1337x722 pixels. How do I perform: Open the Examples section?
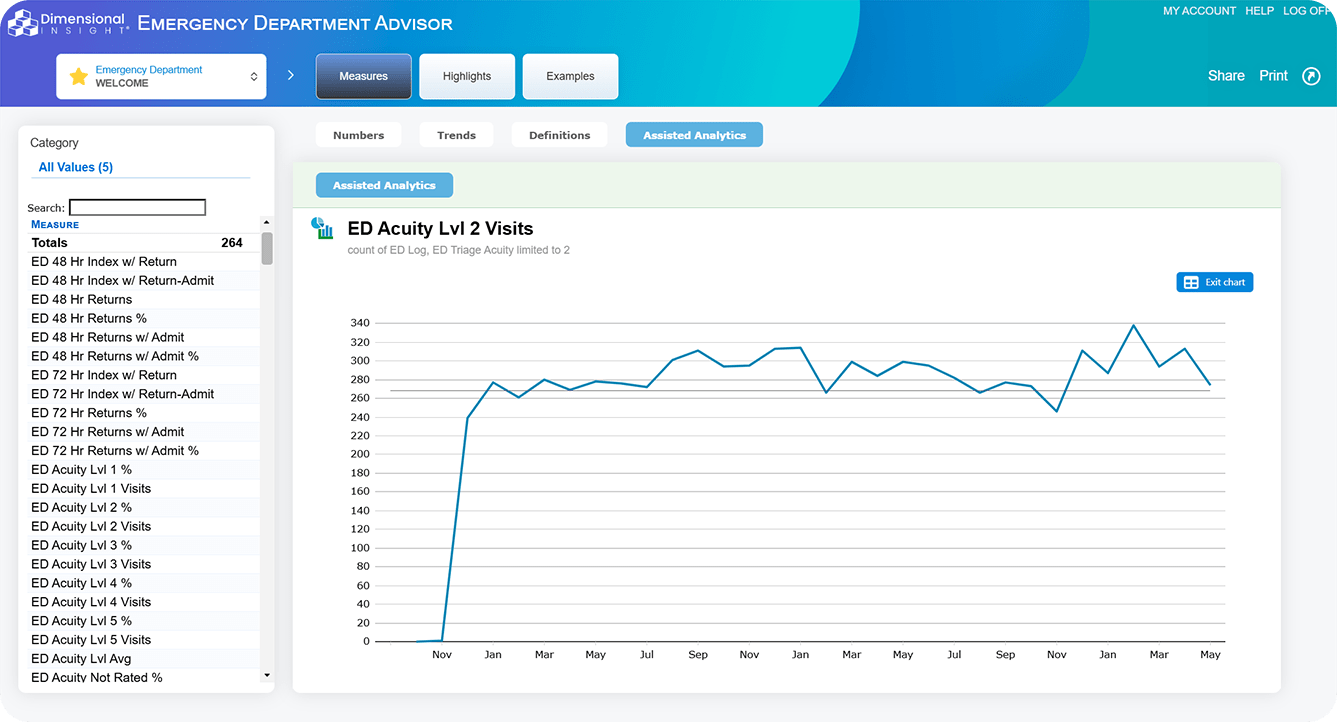point(570,77)
